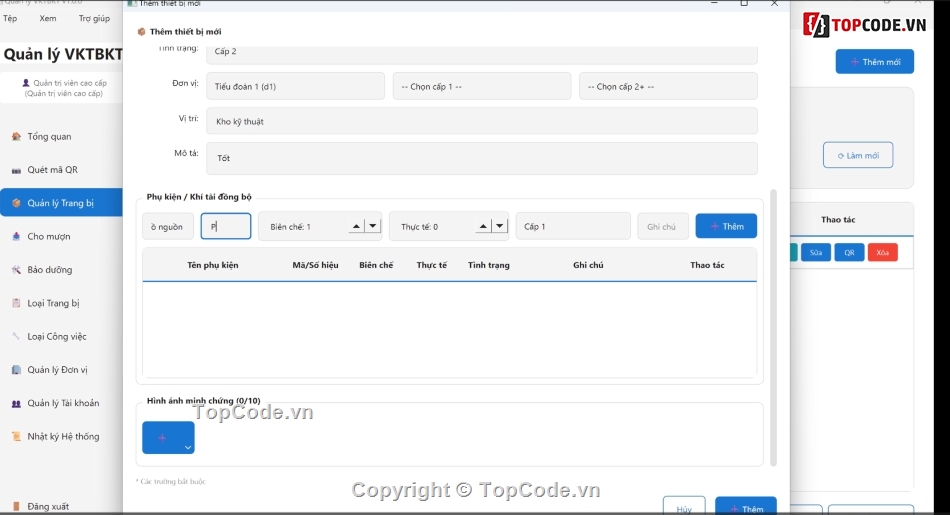Click bottom Thêm to save new equipment
Screen dimensions: 950x515
746,508
